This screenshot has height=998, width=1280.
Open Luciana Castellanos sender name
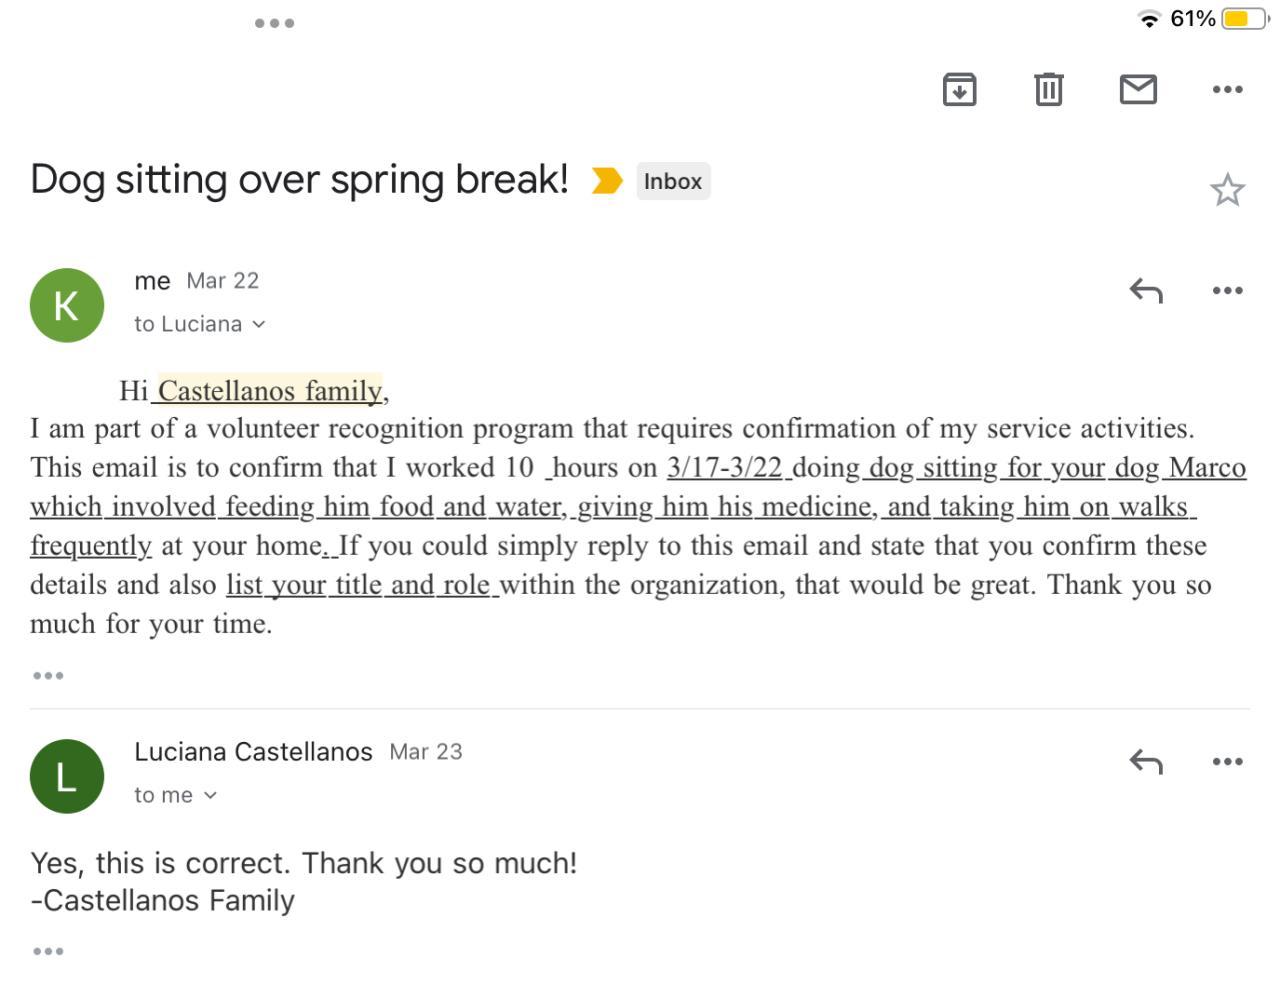pos(253,752)
